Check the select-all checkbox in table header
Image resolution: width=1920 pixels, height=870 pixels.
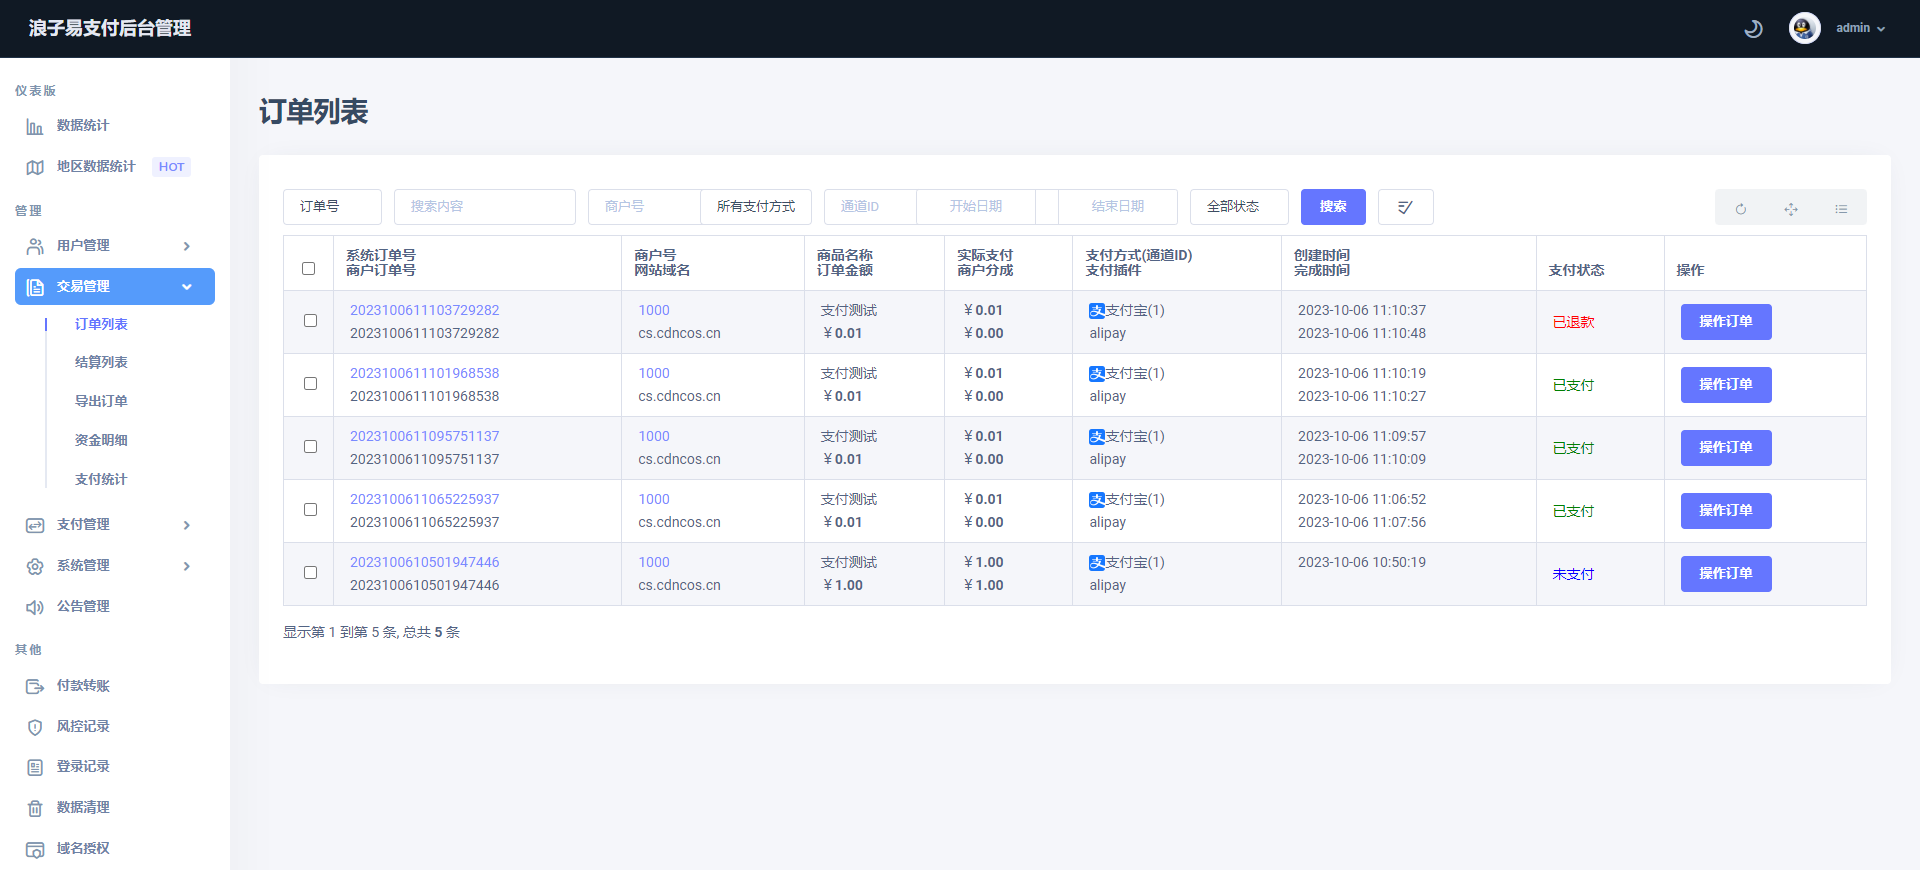pos(308,269)
